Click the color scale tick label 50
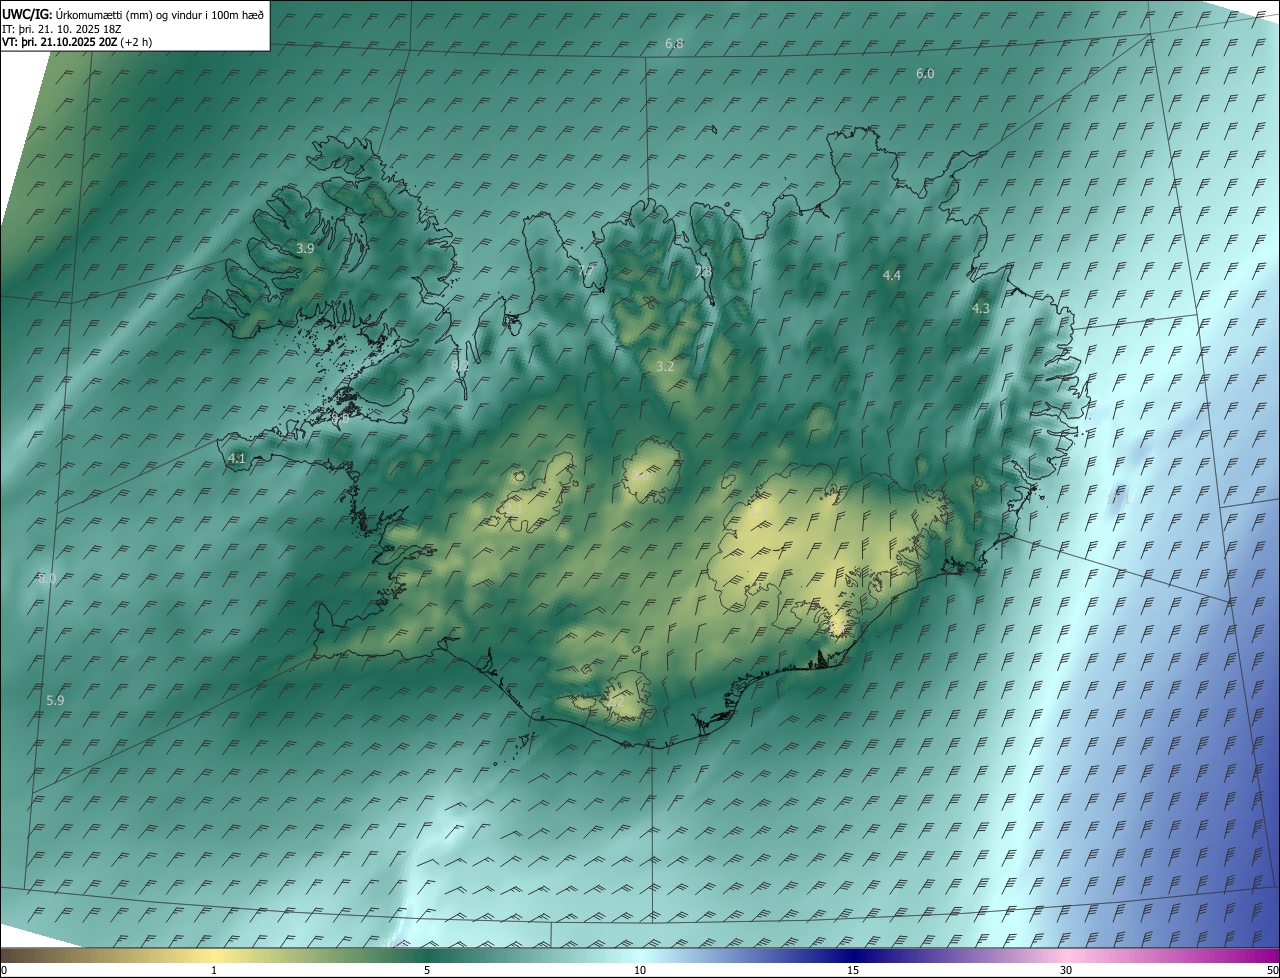The height and width of the screenshot is (978, 1280). pos(1272,971)
